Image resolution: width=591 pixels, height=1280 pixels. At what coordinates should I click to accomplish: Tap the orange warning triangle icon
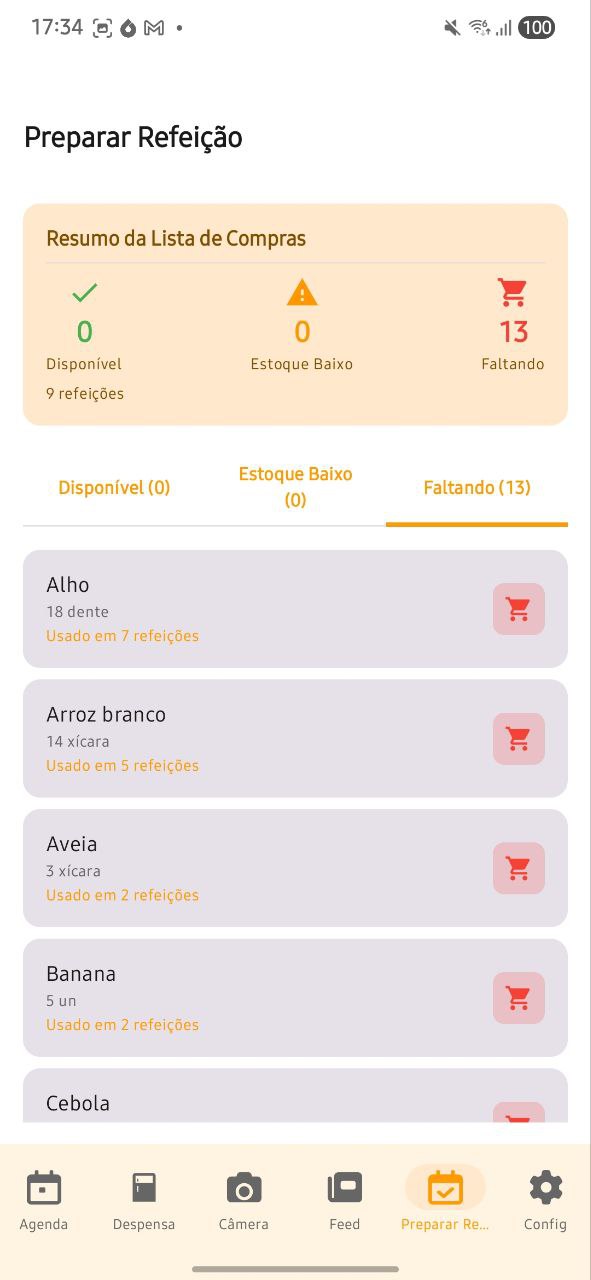301,292
